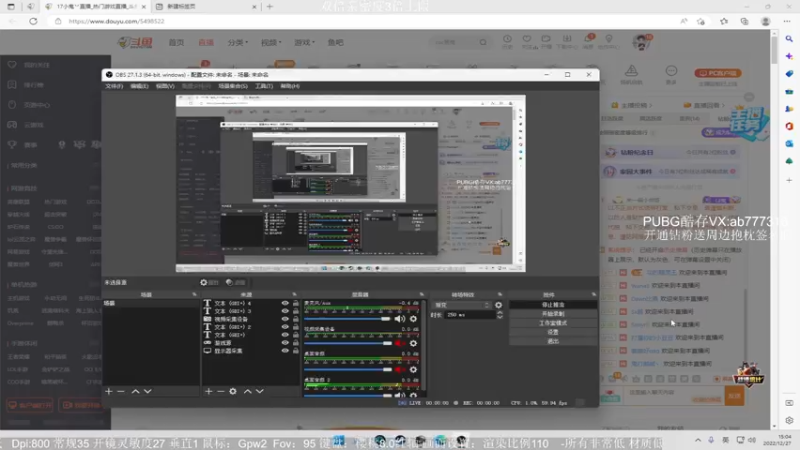
Task: Open the 工具(T) menu in OBS
Action: (x=264, y=86)
